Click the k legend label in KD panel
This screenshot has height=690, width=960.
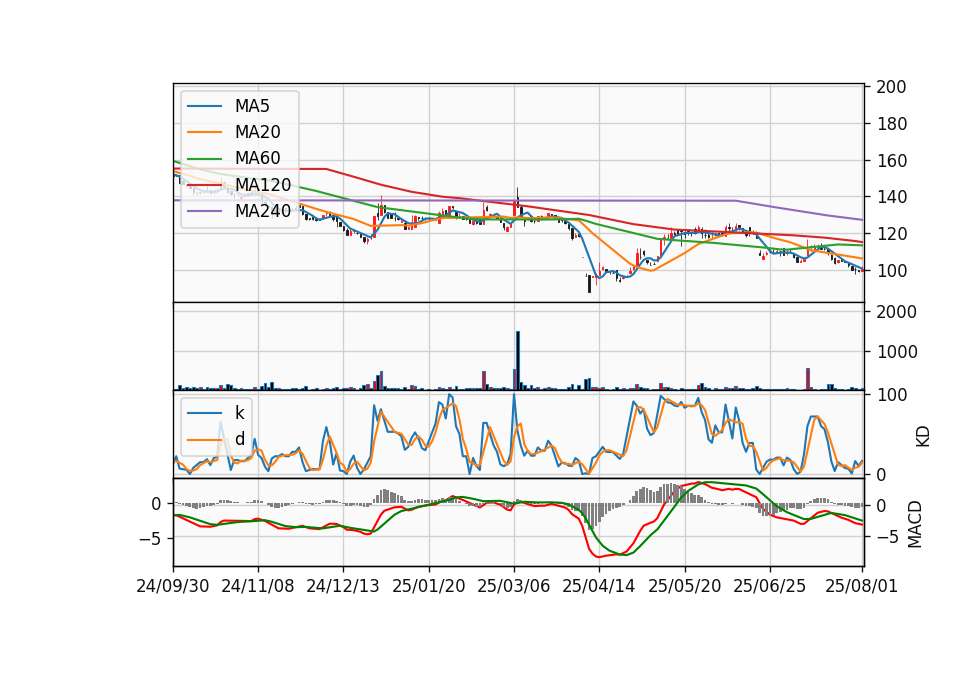pyautogui.click(x=239, y=413)
